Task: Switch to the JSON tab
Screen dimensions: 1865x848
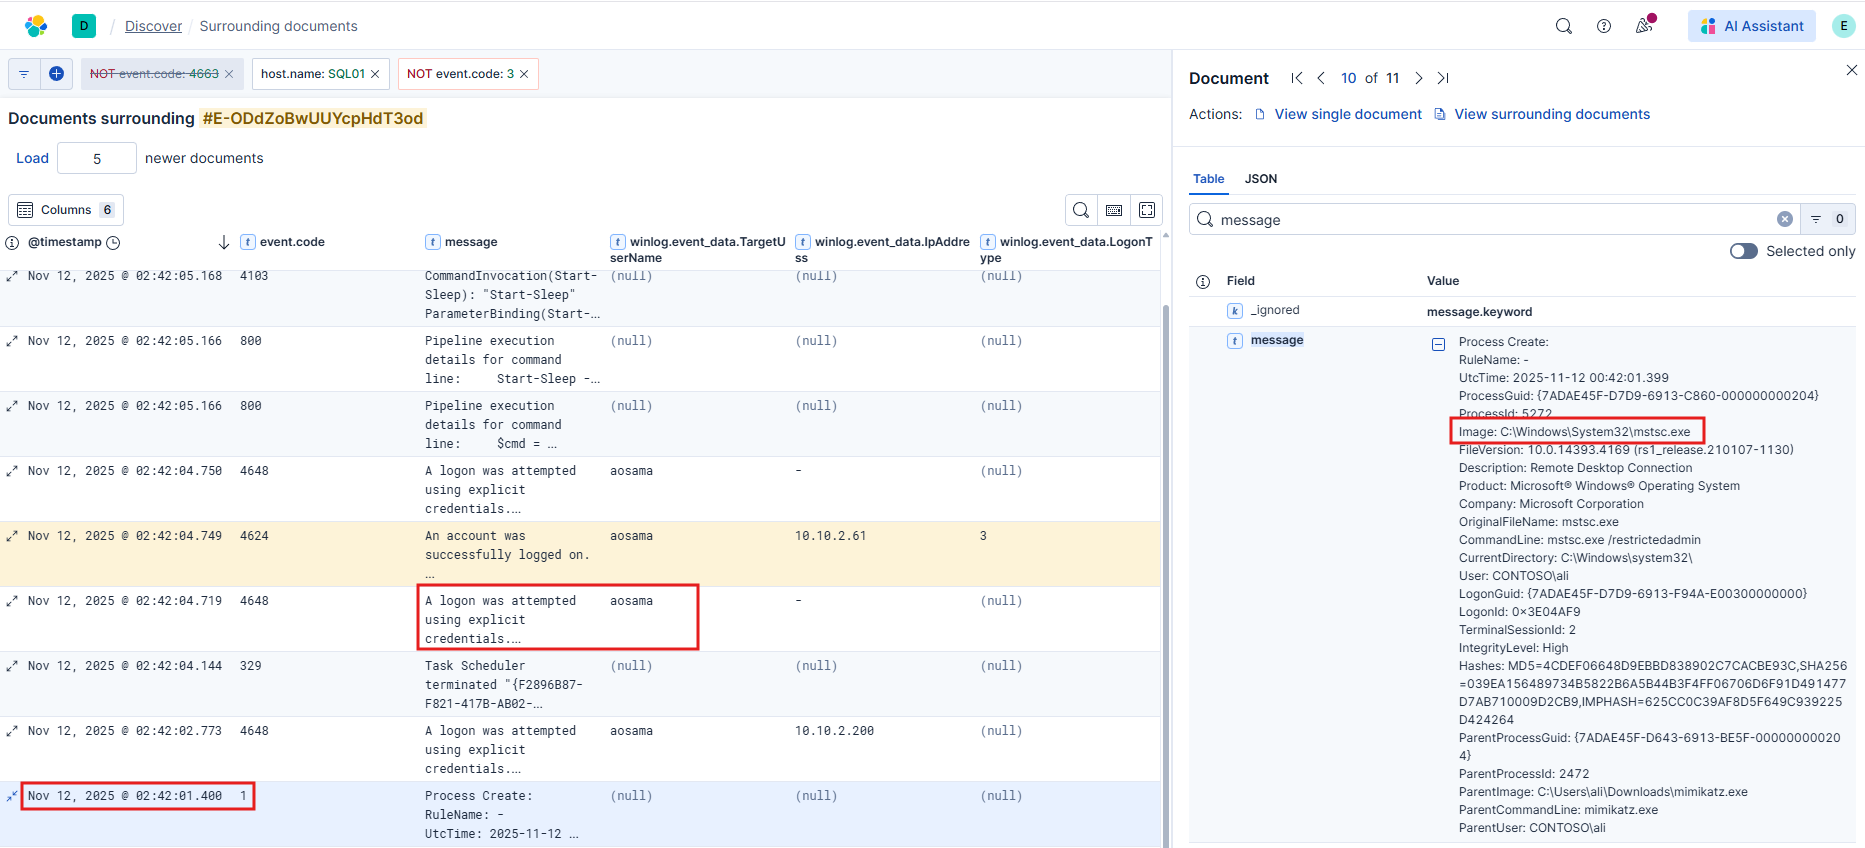Action: [x=1260, y=179]
